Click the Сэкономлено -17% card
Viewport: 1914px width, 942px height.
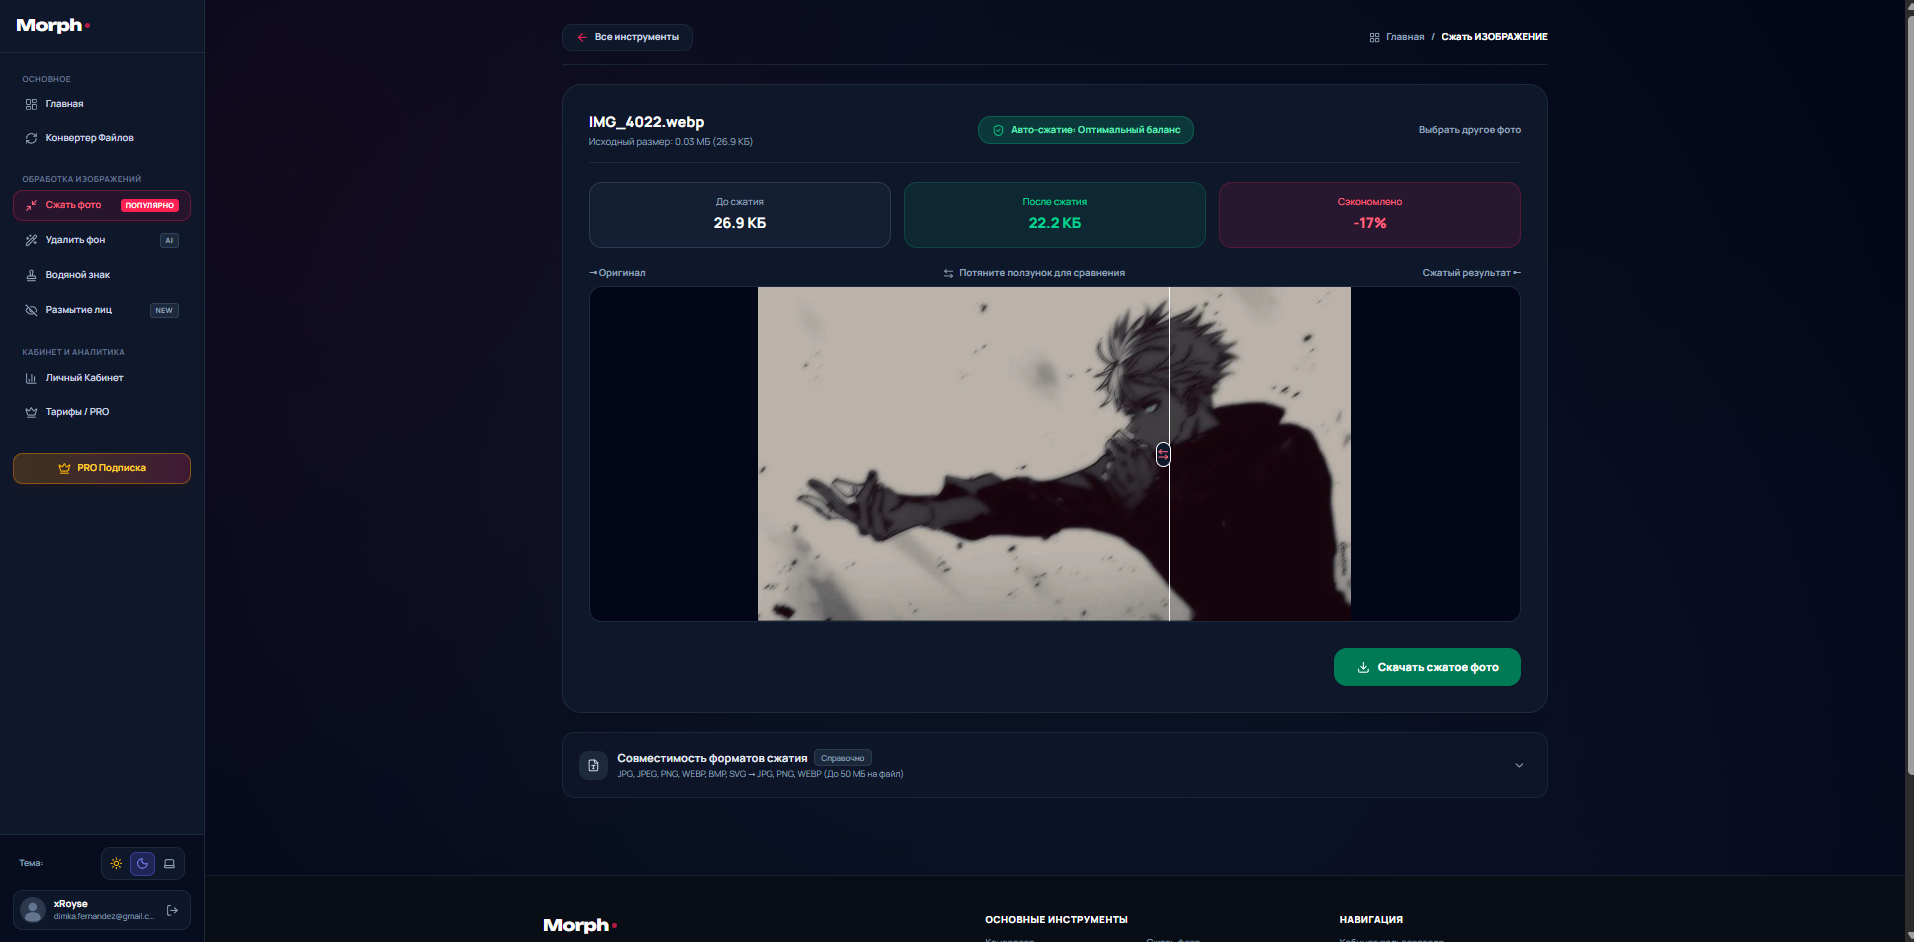pos(1370,215)
